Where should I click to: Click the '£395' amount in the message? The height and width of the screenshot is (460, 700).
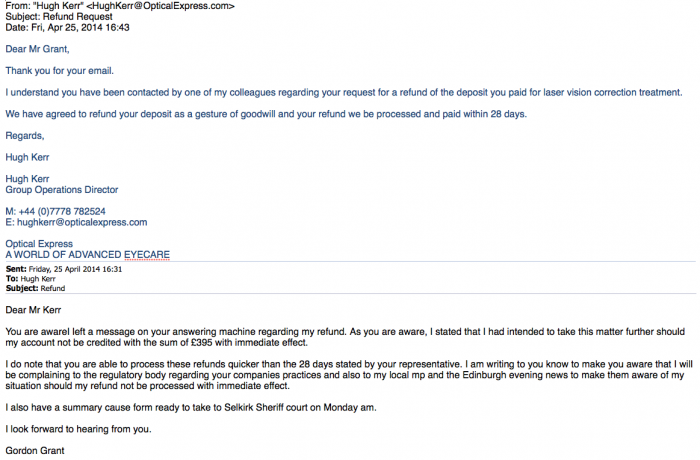tap(200, 343)
